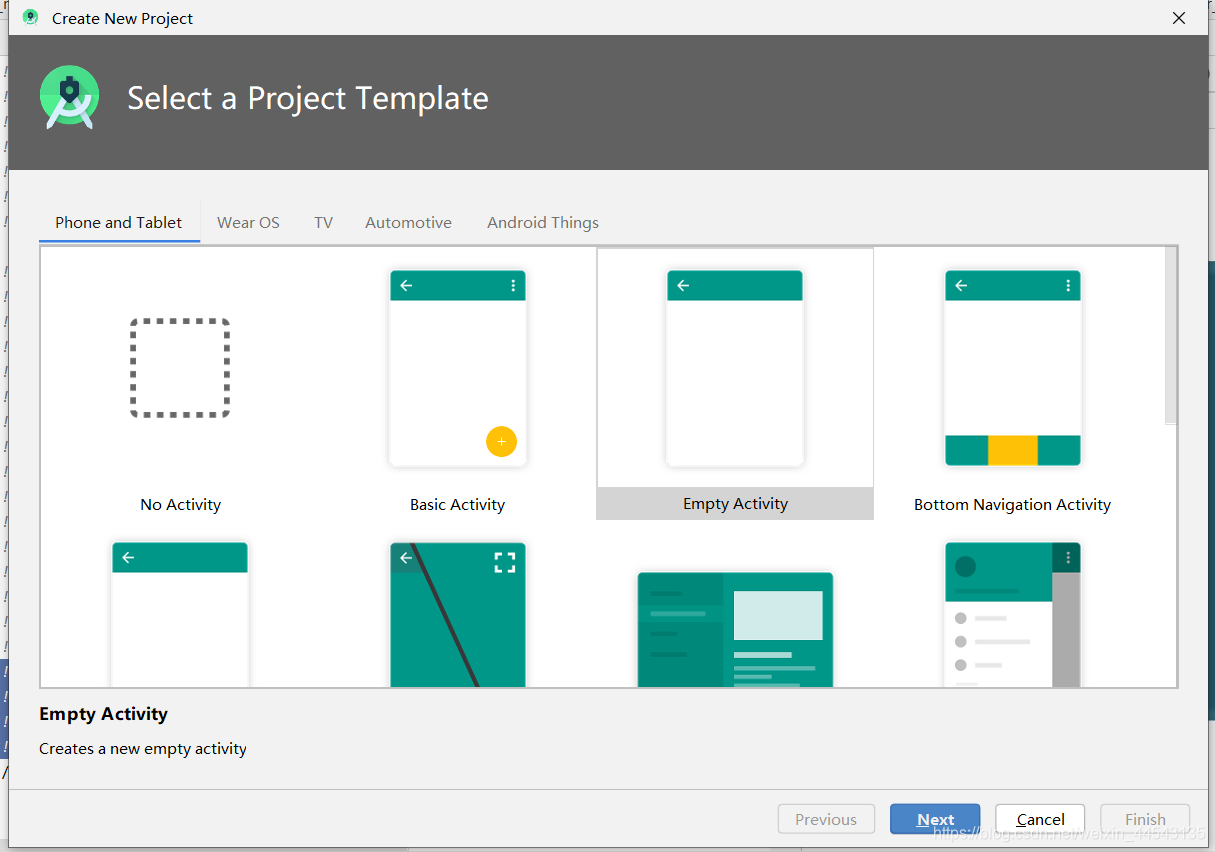Click the yellow plus FAB in Basic Activity
Viewport: 1215px width, 852px height.
click(x=501, y=441)
